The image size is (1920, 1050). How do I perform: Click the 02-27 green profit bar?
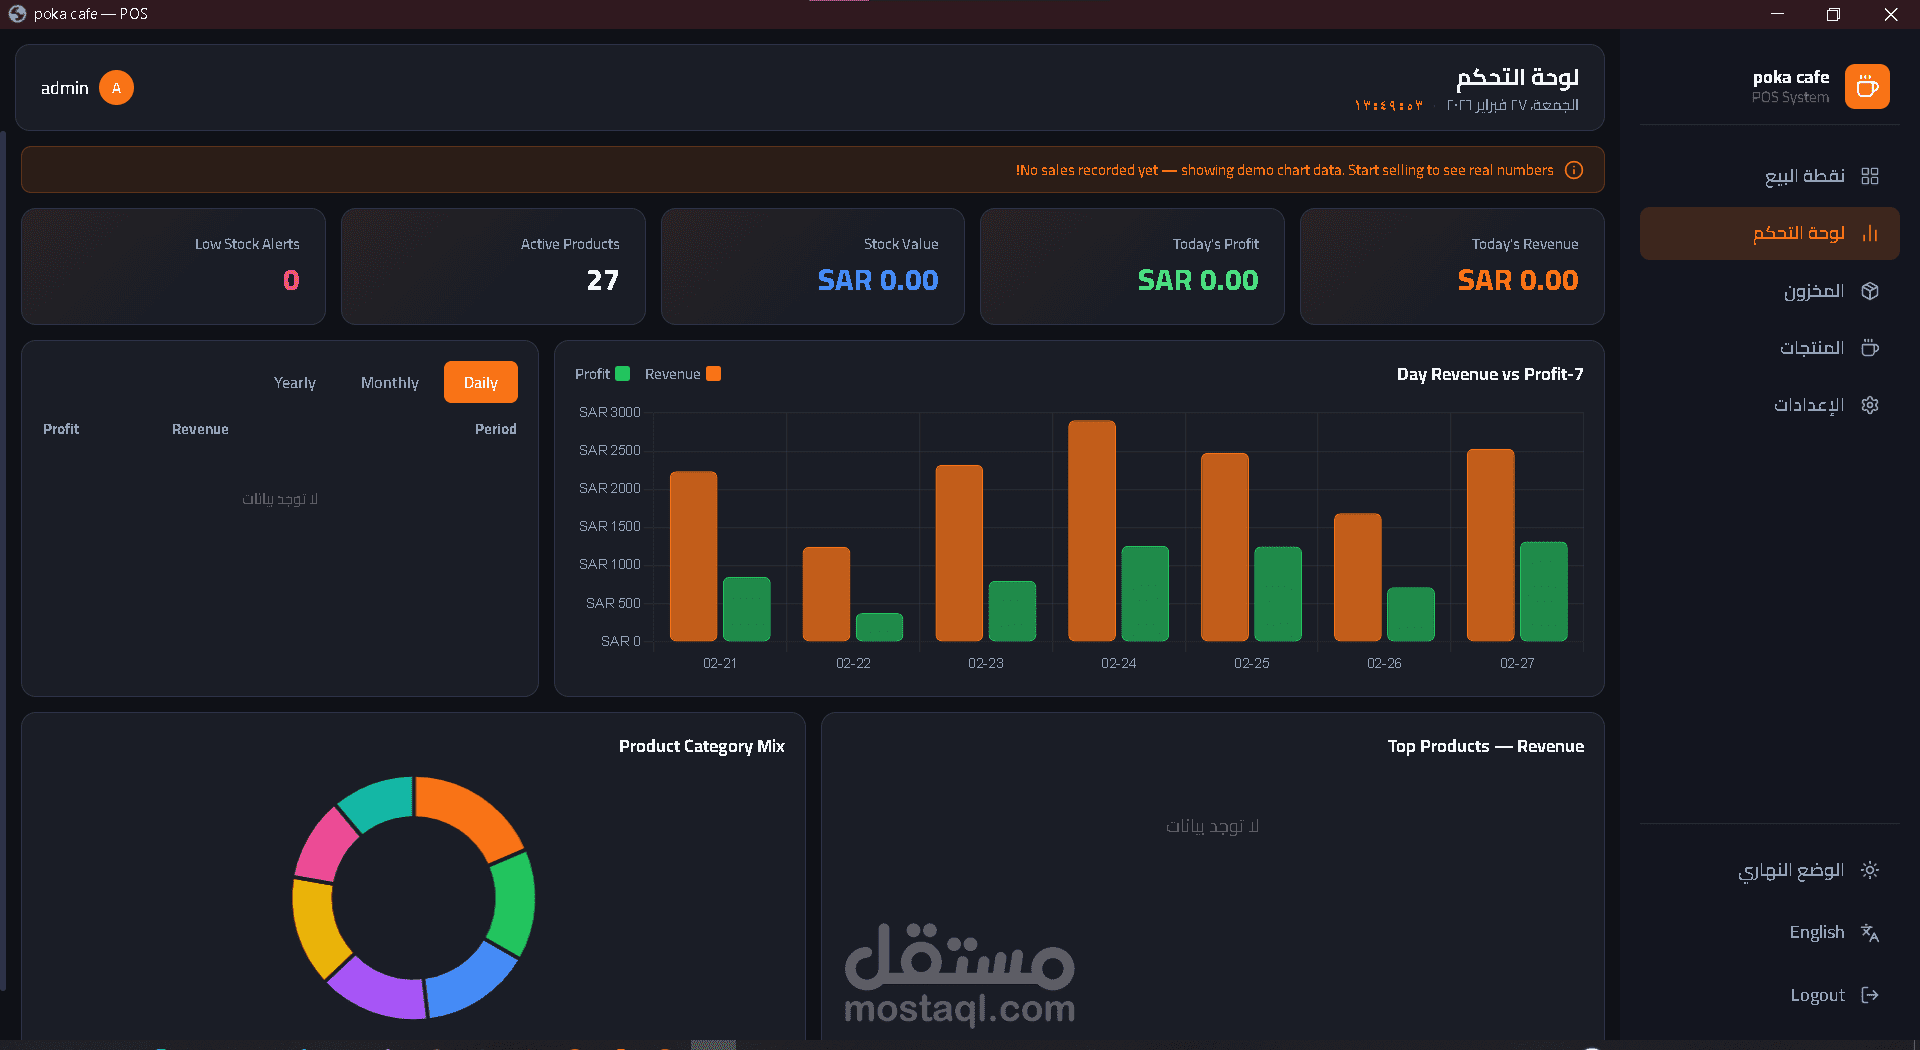click(x=1544, y=591)
